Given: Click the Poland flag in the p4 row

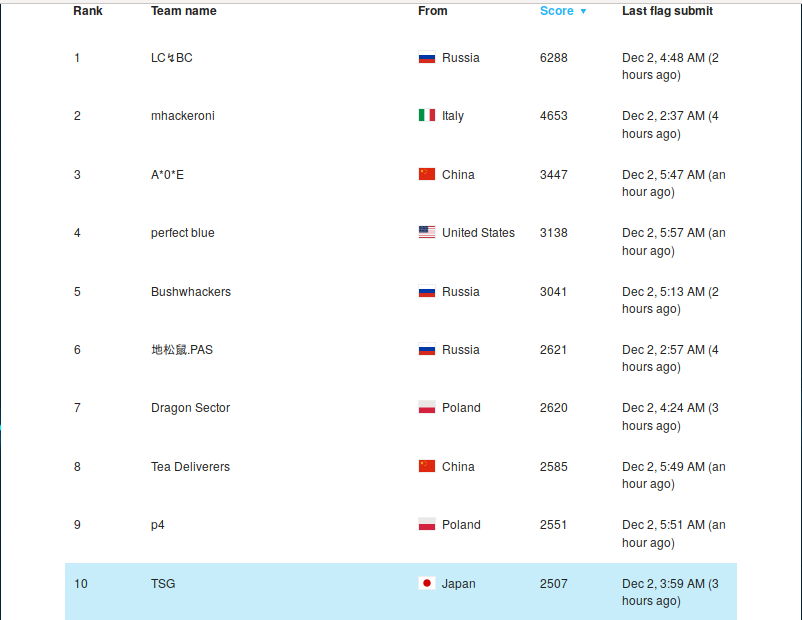Looking at the screenshot, I should pyautogui.click(x=426, y=525).
